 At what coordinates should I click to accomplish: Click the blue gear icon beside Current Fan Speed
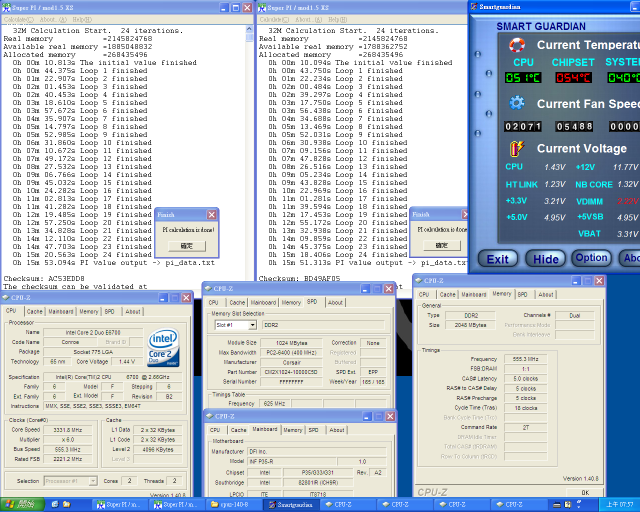tap(517, 103)
